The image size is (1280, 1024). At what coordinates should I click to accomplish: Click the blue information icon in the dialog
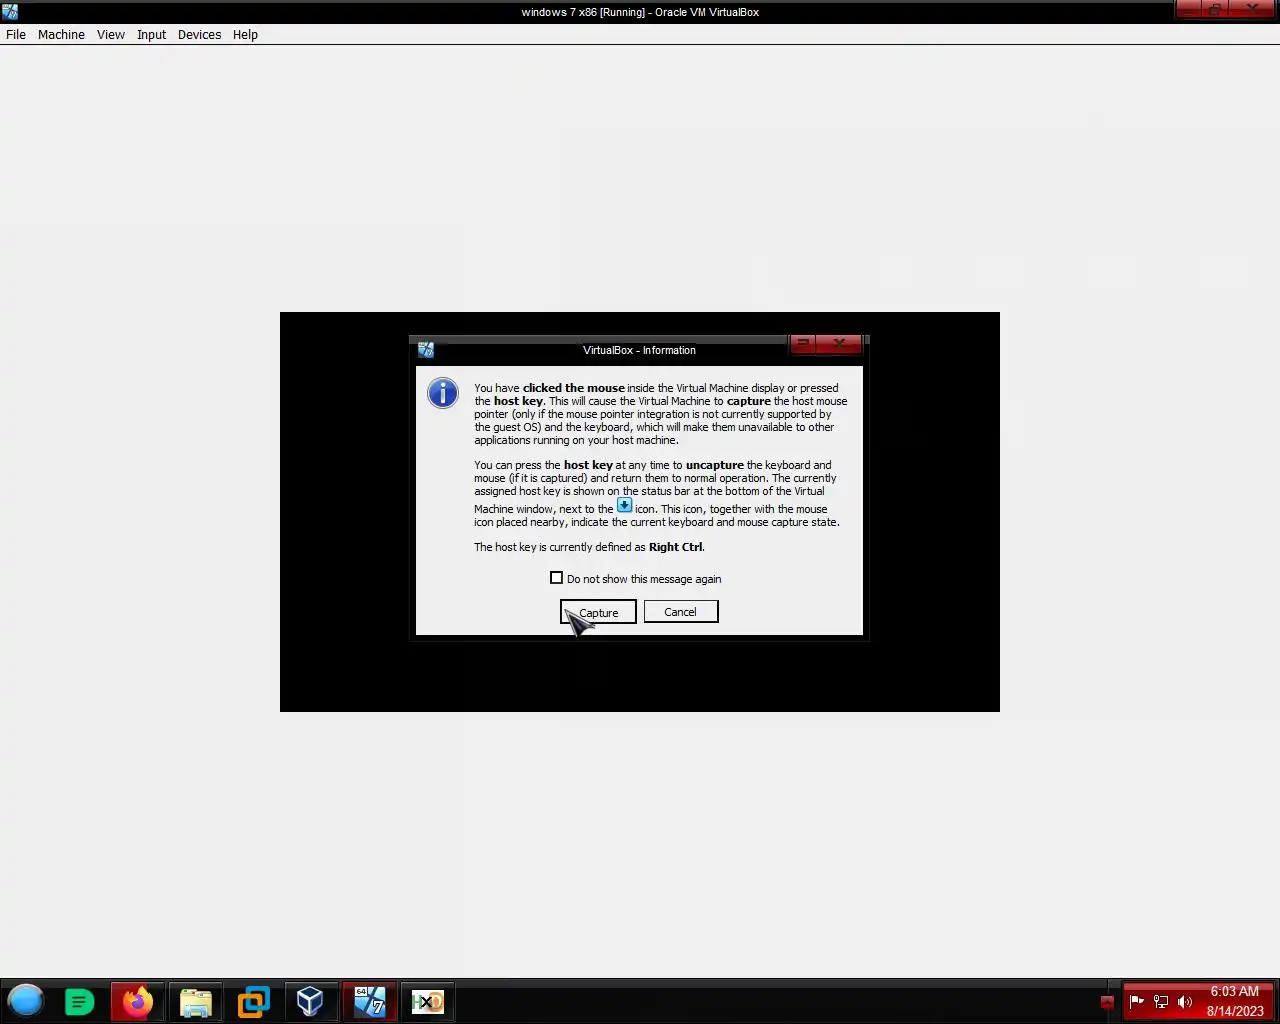coord(442,393)
